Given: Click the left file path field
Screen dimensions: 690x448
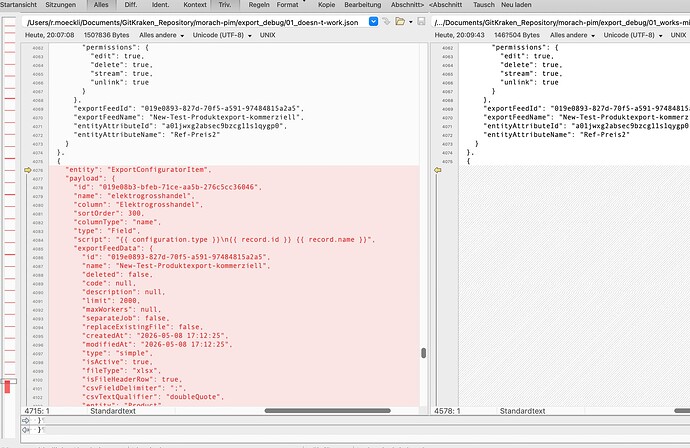Looking at the screenshot, I should [x=195, y=22].
